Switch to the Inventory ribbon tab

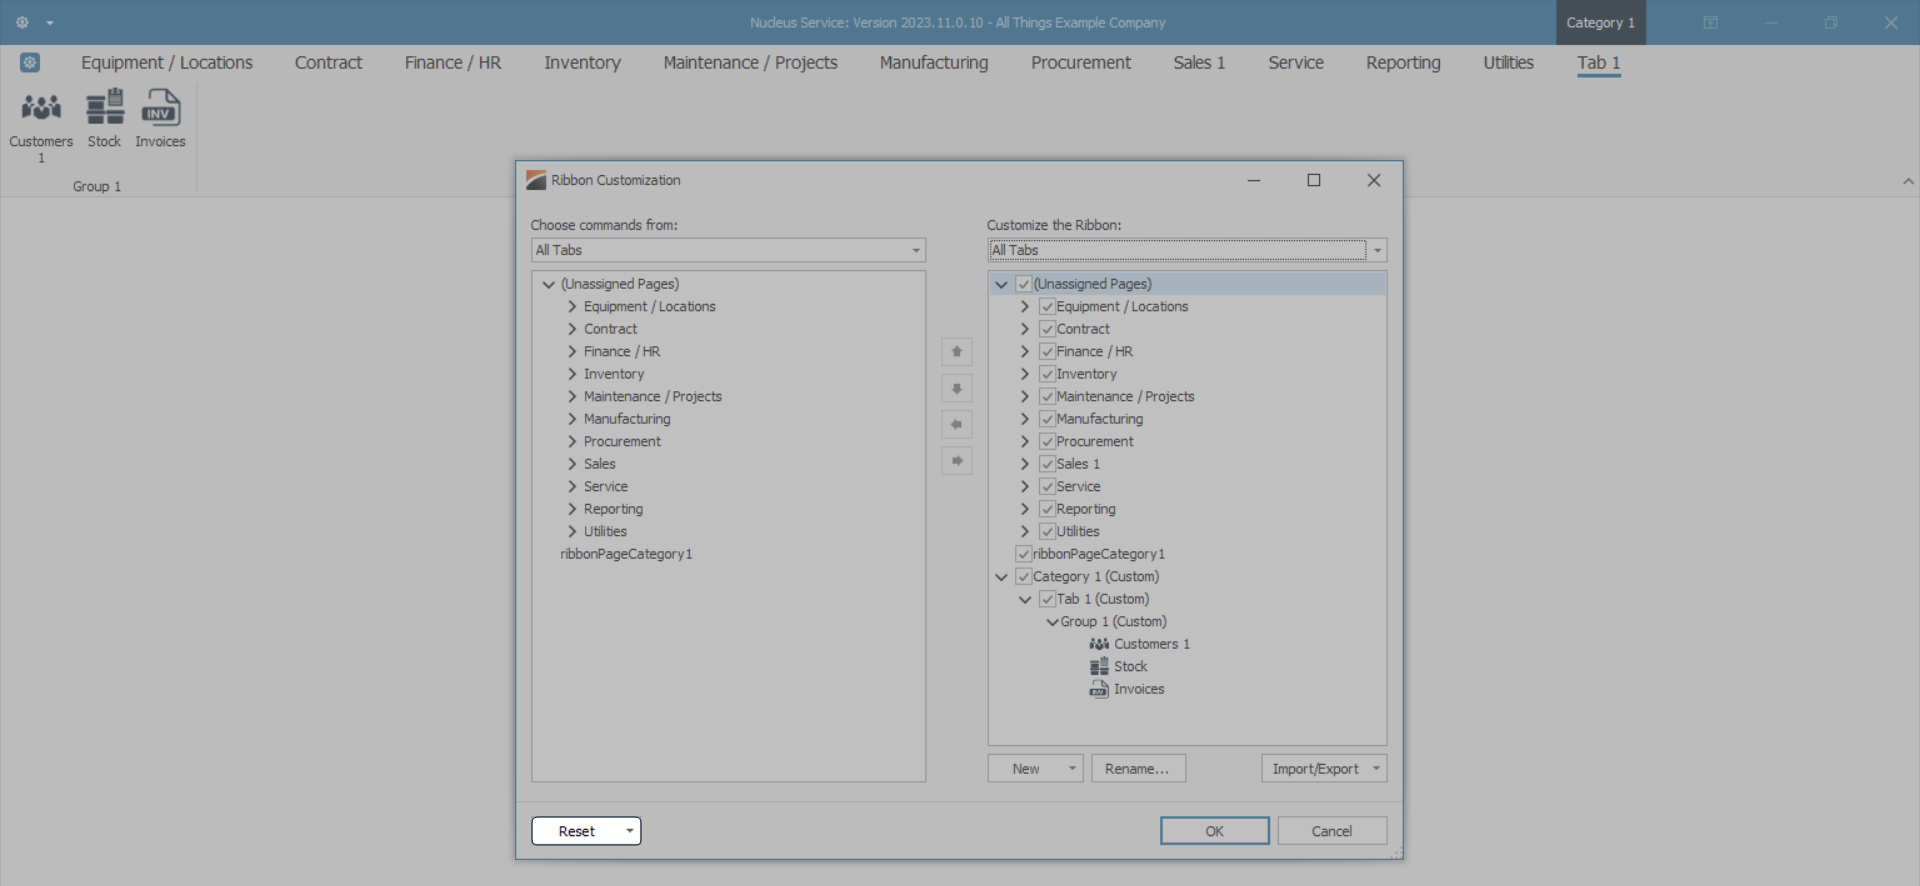(582, 63)
